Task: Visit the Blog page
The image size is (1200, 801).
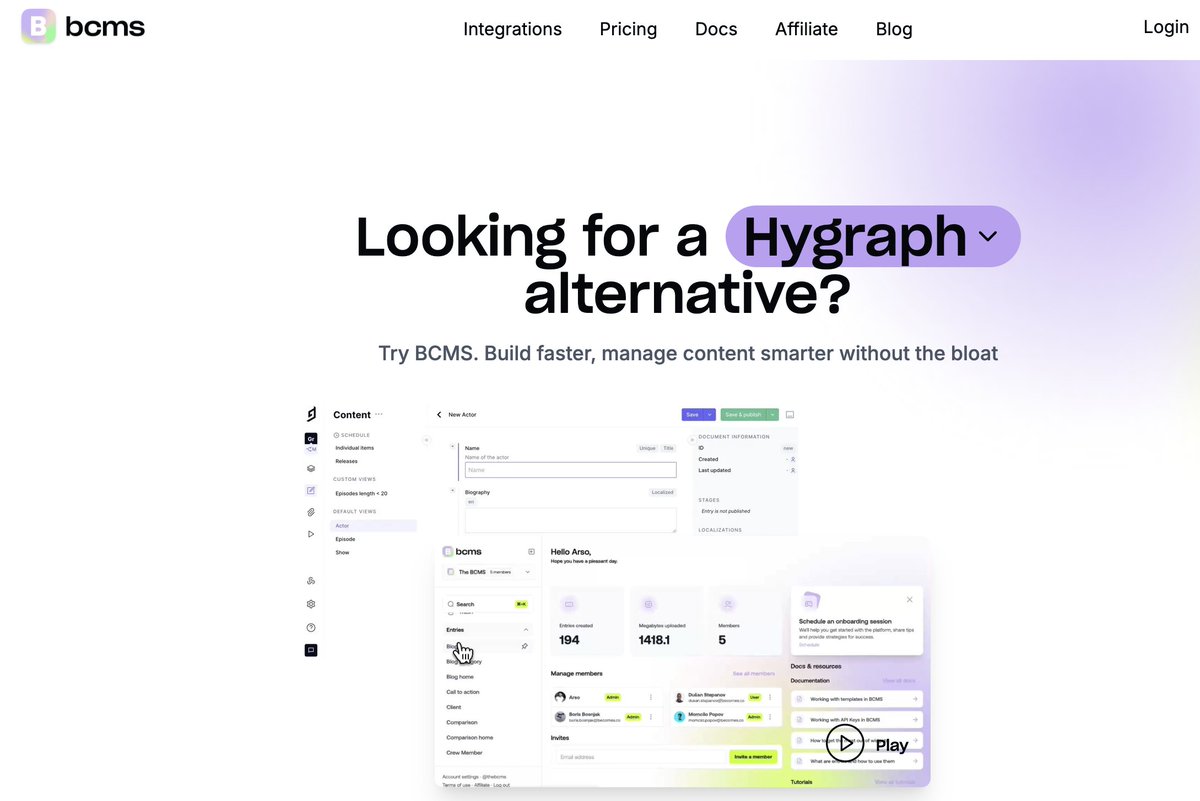Action: click(894, 29)
